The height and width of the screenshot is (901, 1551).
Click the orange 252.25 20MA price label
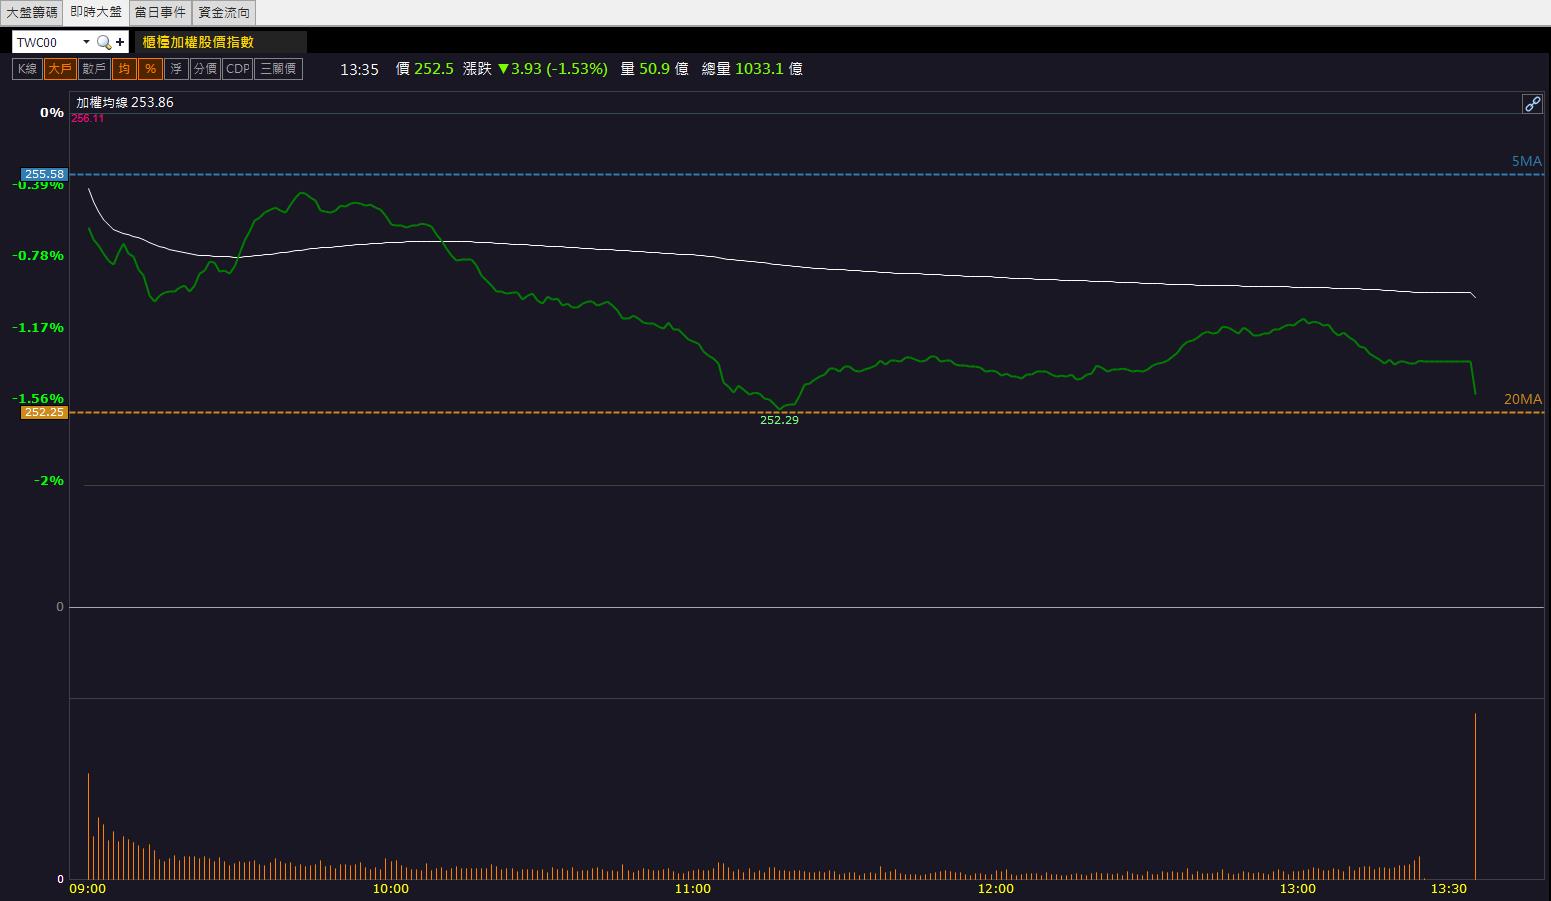point(45,412)
